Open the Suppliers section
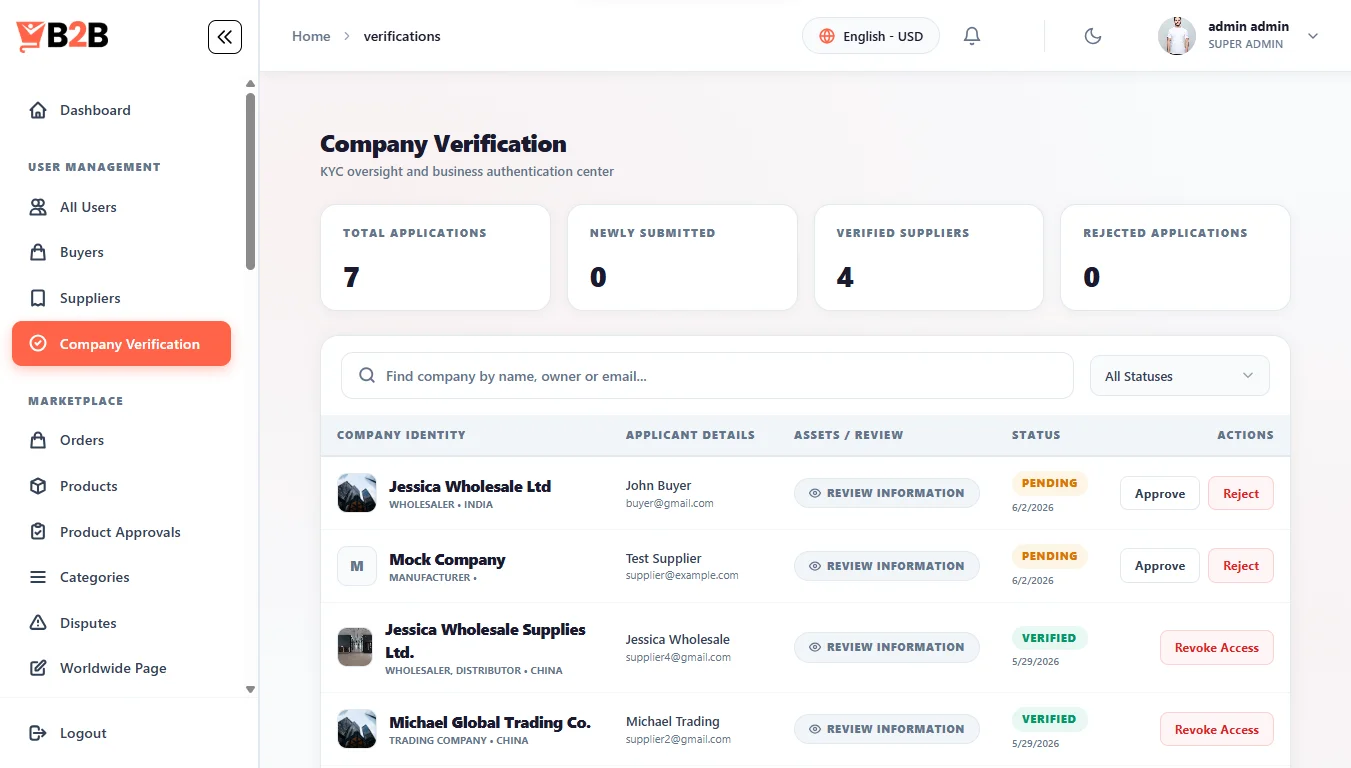The width and height of the screenshot is (1351, 768). pyautogui.click(x=122, y=298)
